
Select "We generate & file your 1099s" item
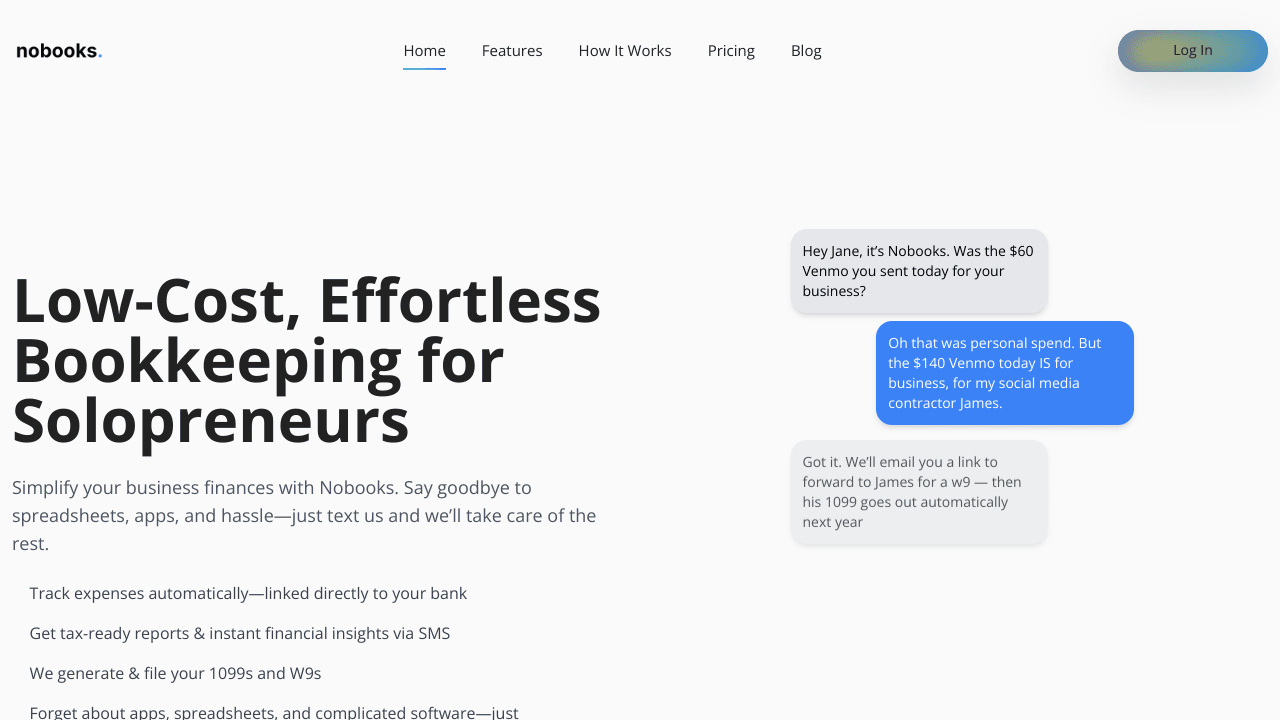pyautogui.click(x=175, y=673)
